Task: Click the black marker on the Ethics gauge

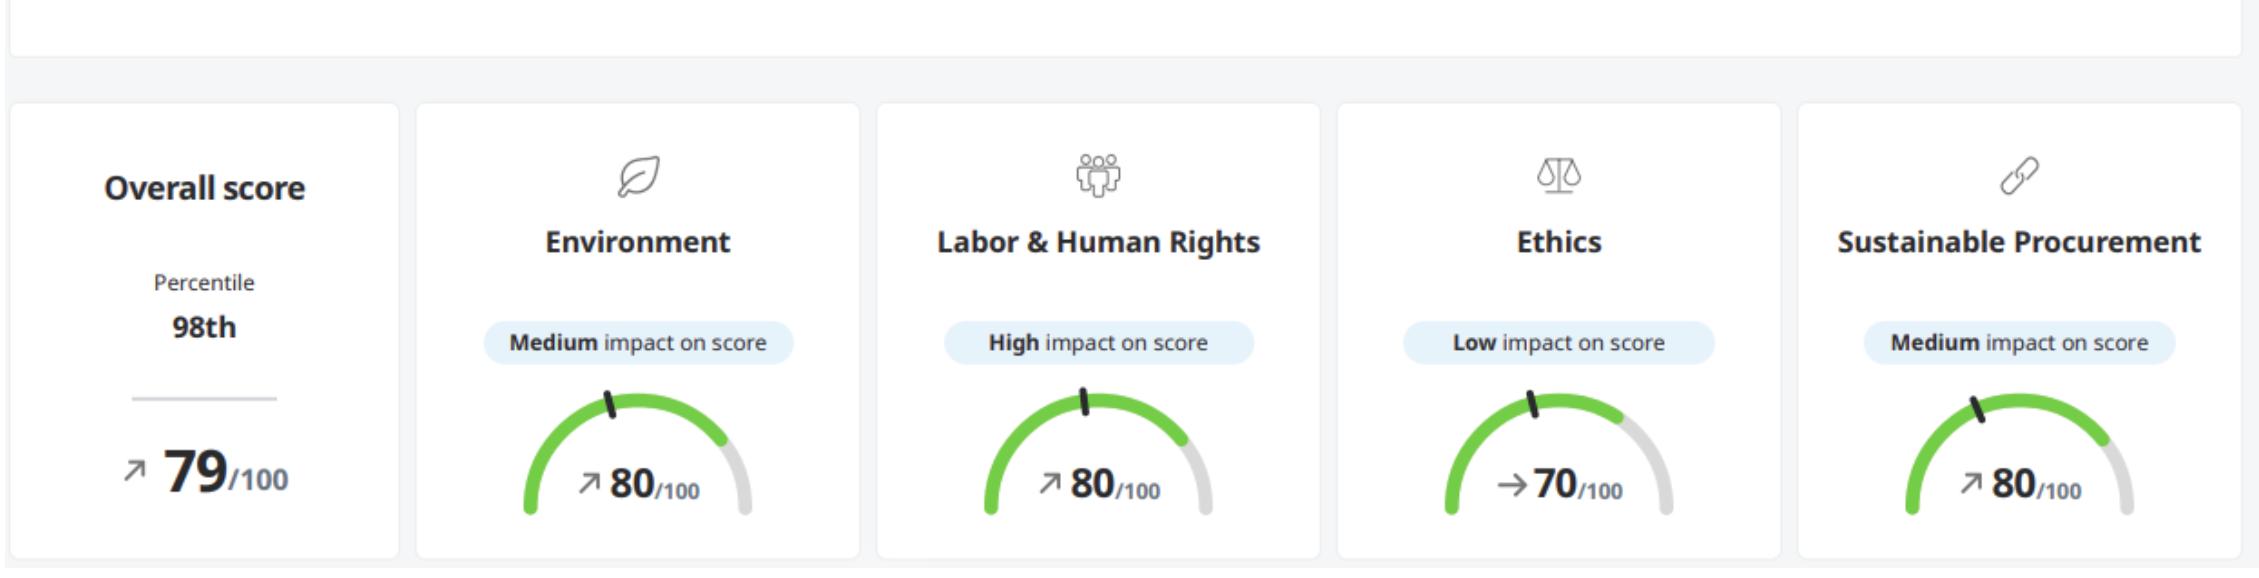Action: tap(1532, 404)
